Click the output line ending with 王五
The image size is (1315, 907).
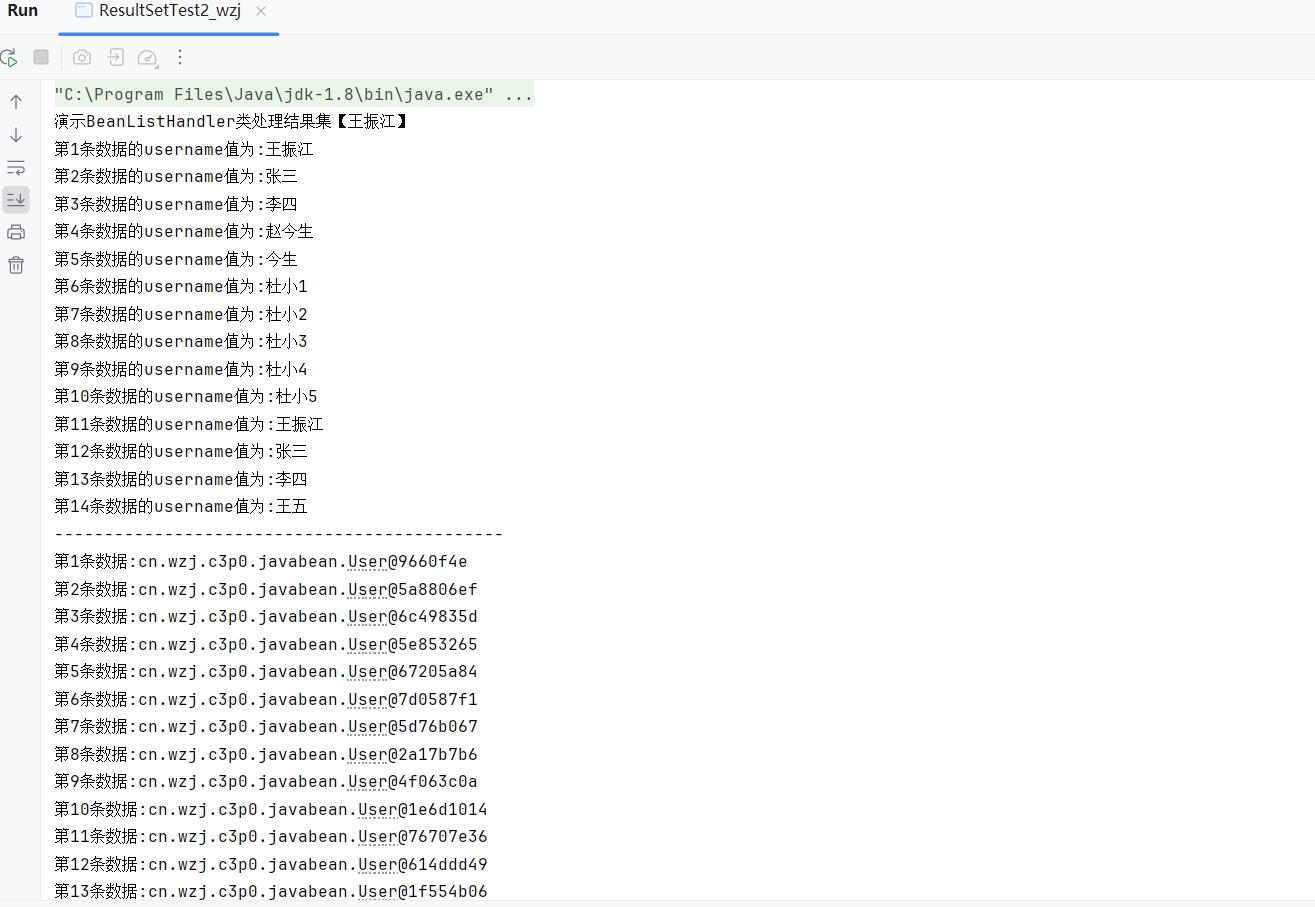tap(180, 507)
